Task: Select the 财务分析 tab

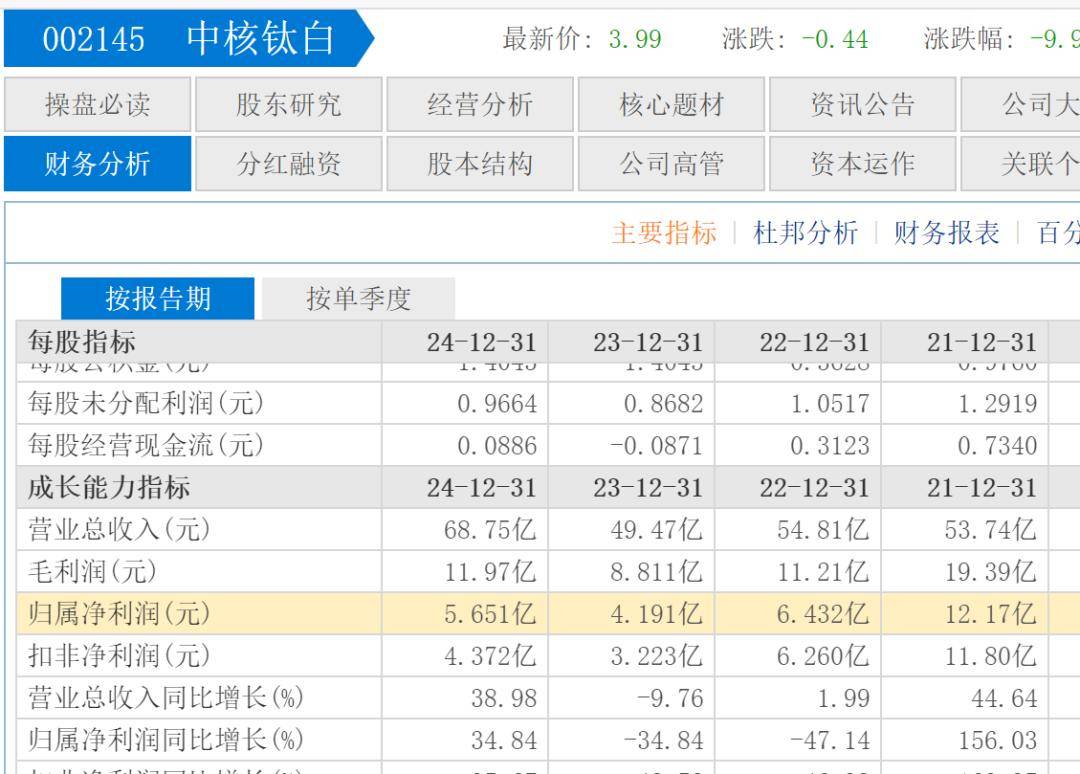Action: pos(97,164)
